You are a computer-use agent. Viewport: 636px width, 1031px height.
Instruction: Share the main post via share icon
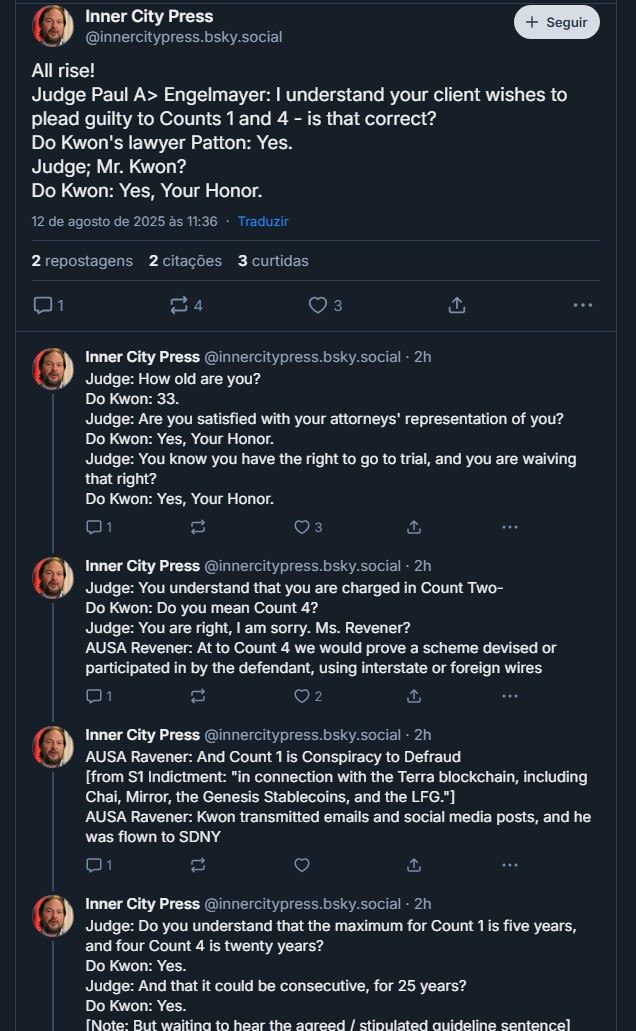[457, 305]
